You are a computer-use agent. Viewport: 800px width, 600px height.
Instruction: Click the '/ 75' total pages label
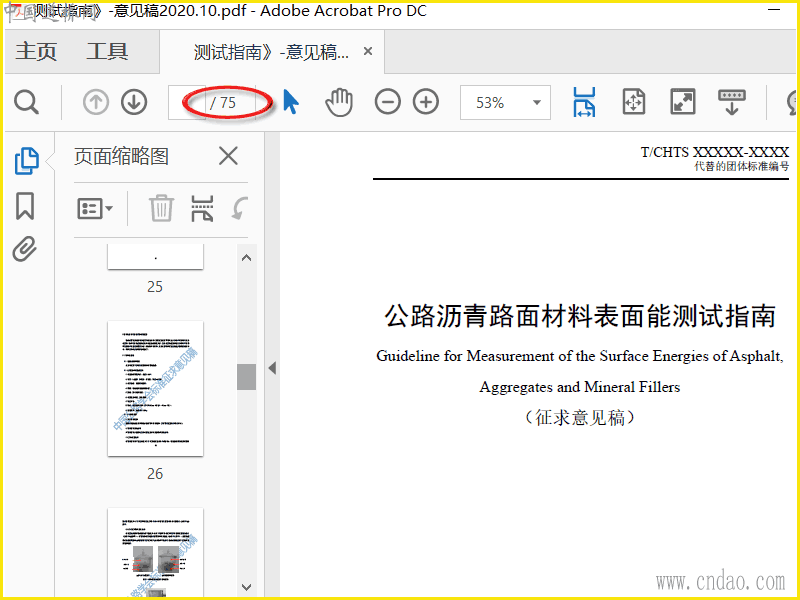click(223, 103)
